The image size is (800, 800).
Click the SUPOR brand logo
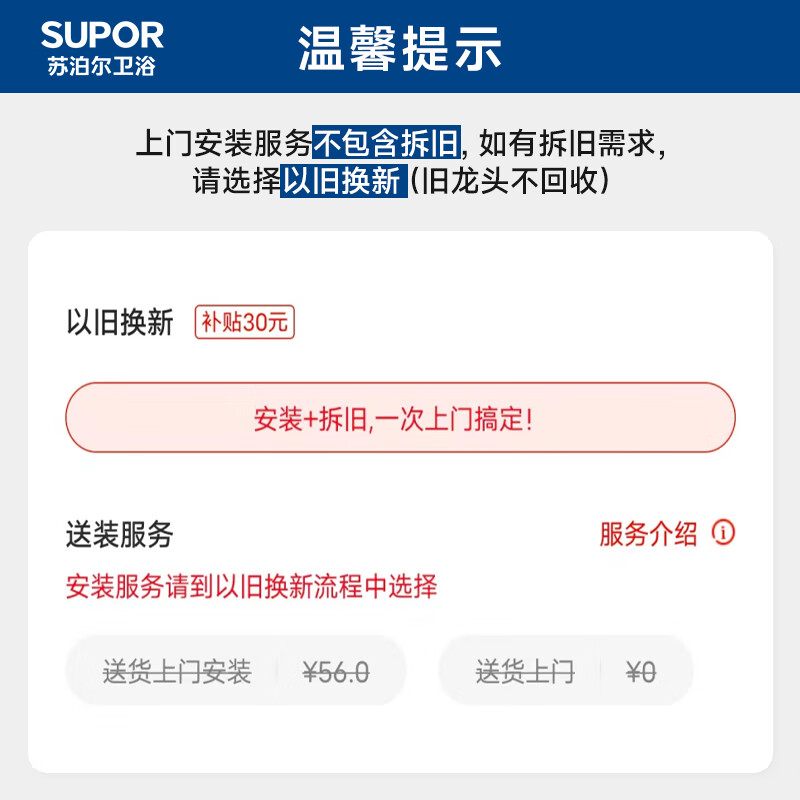[x=102, y=36]
